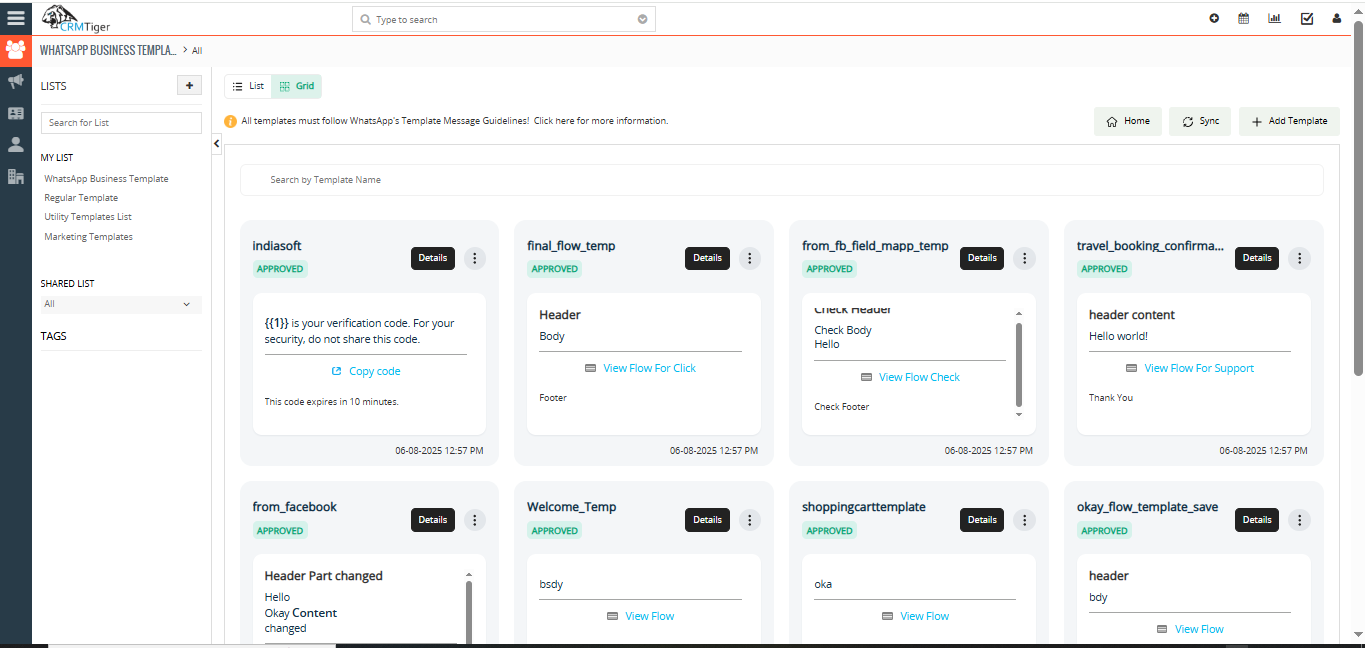Click the main page vertical scrollbar
Screen dimensions: 1365x648
(1358, 200)
